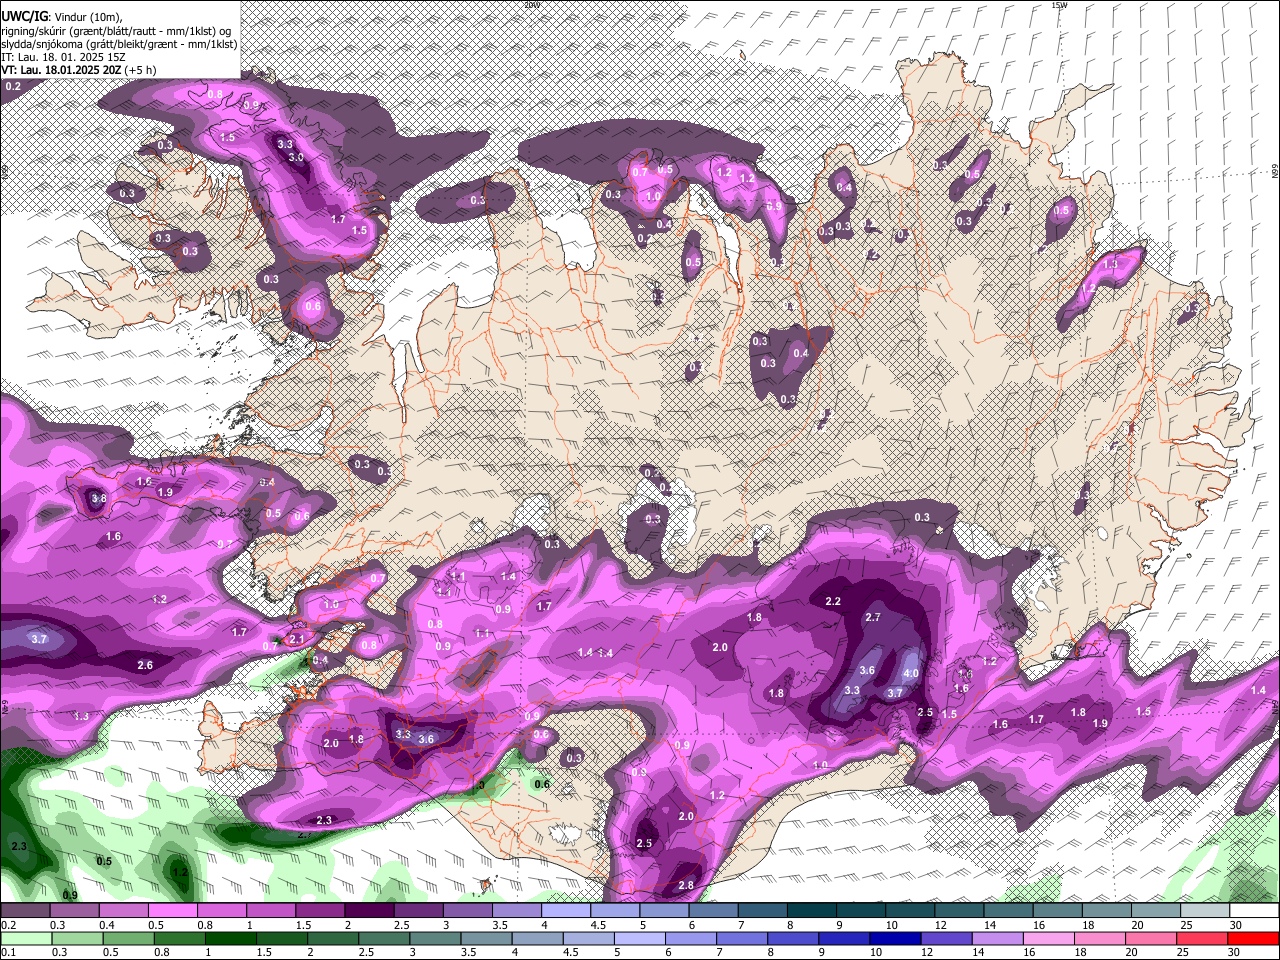This screenshot has width=1280, height=960.
Task: Select the bright red lower legend swatch labeled 30
Action: pyautogui.click(x=1255, y=938)
